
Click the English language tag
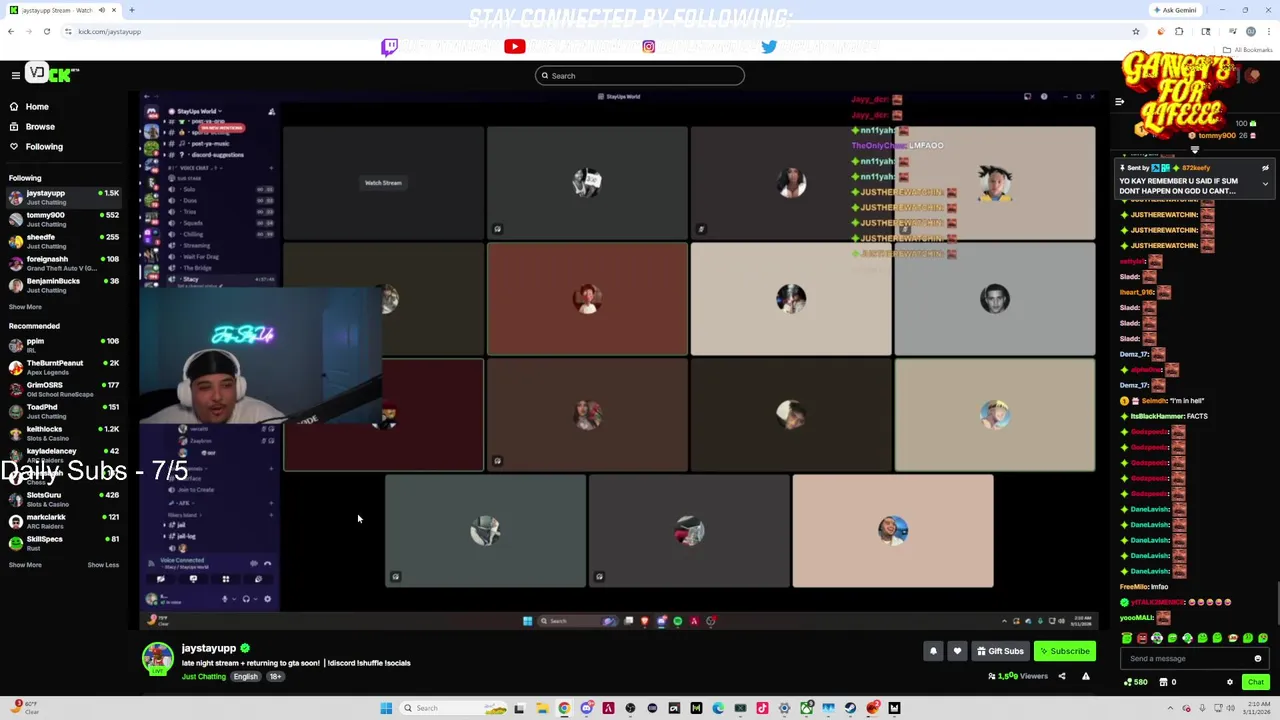pos(245,677)
